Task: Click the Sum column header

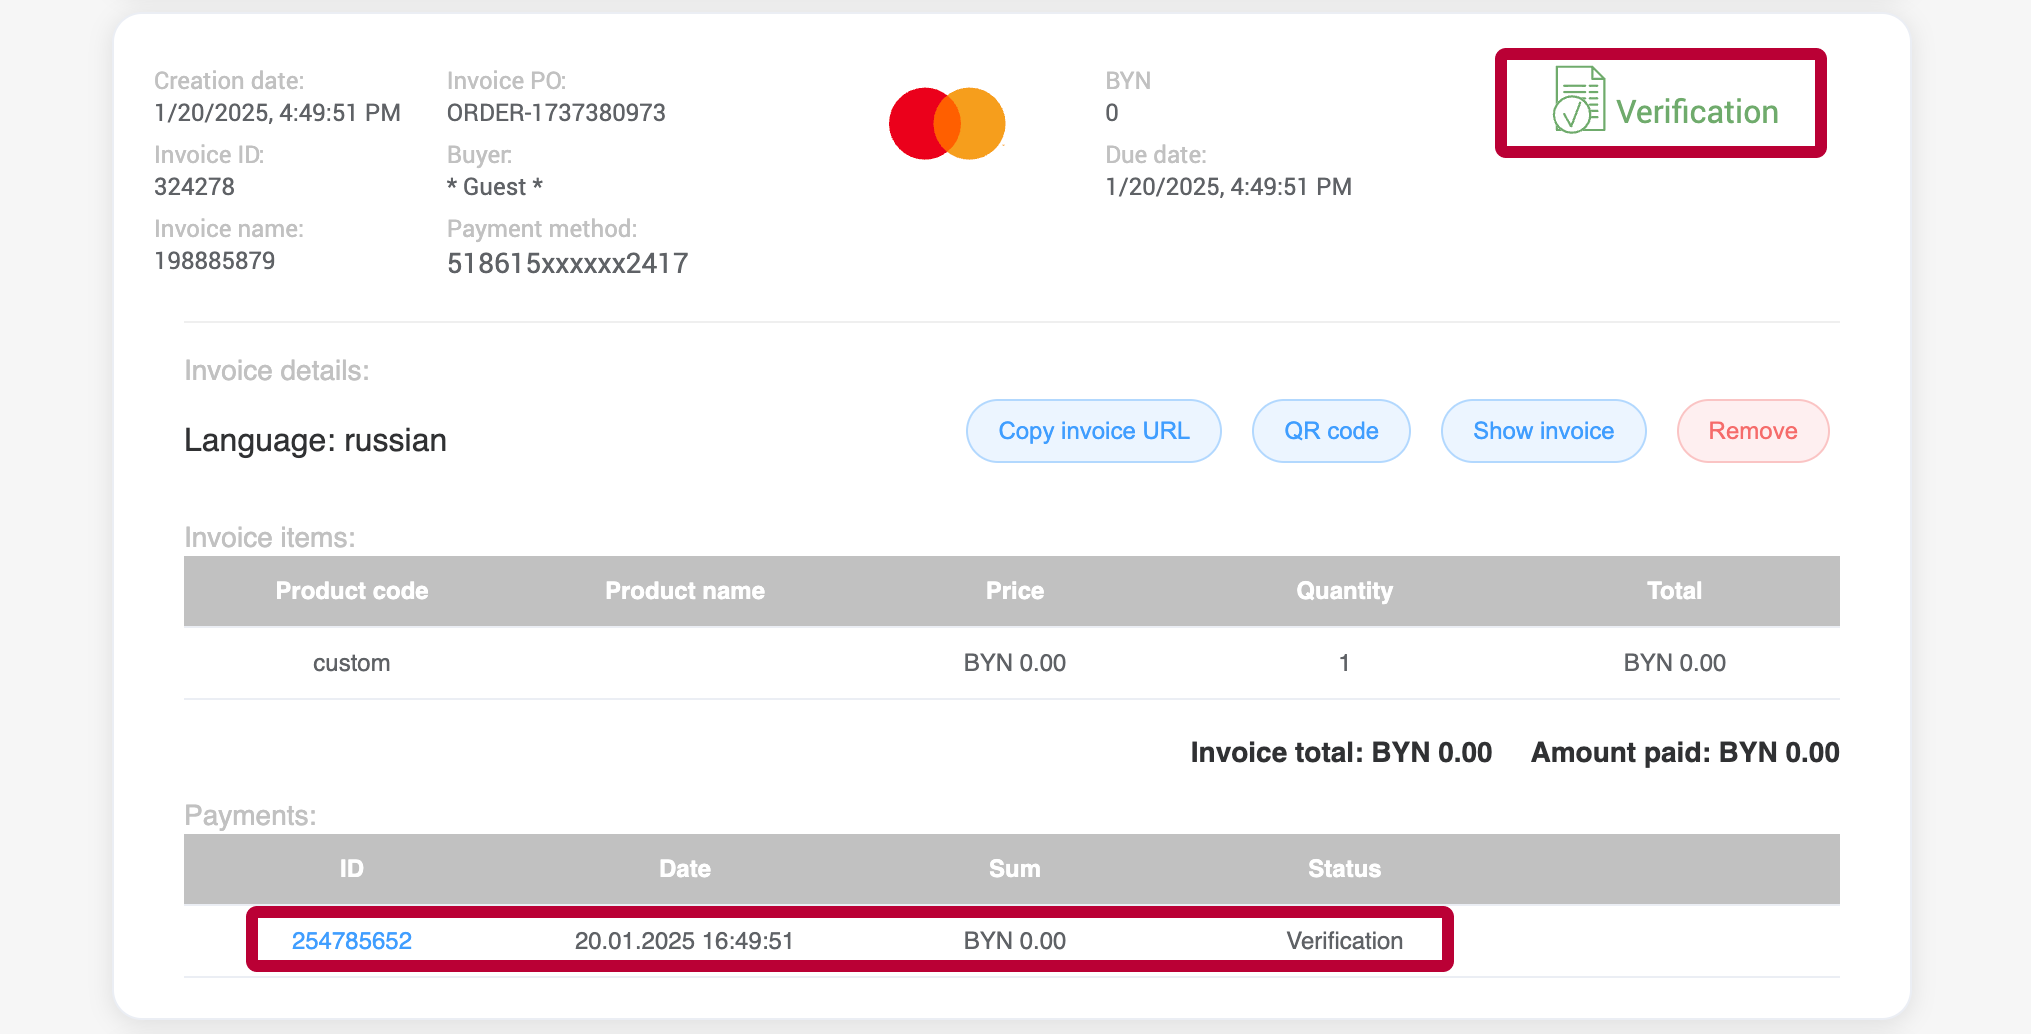Action: [1014, 869]
